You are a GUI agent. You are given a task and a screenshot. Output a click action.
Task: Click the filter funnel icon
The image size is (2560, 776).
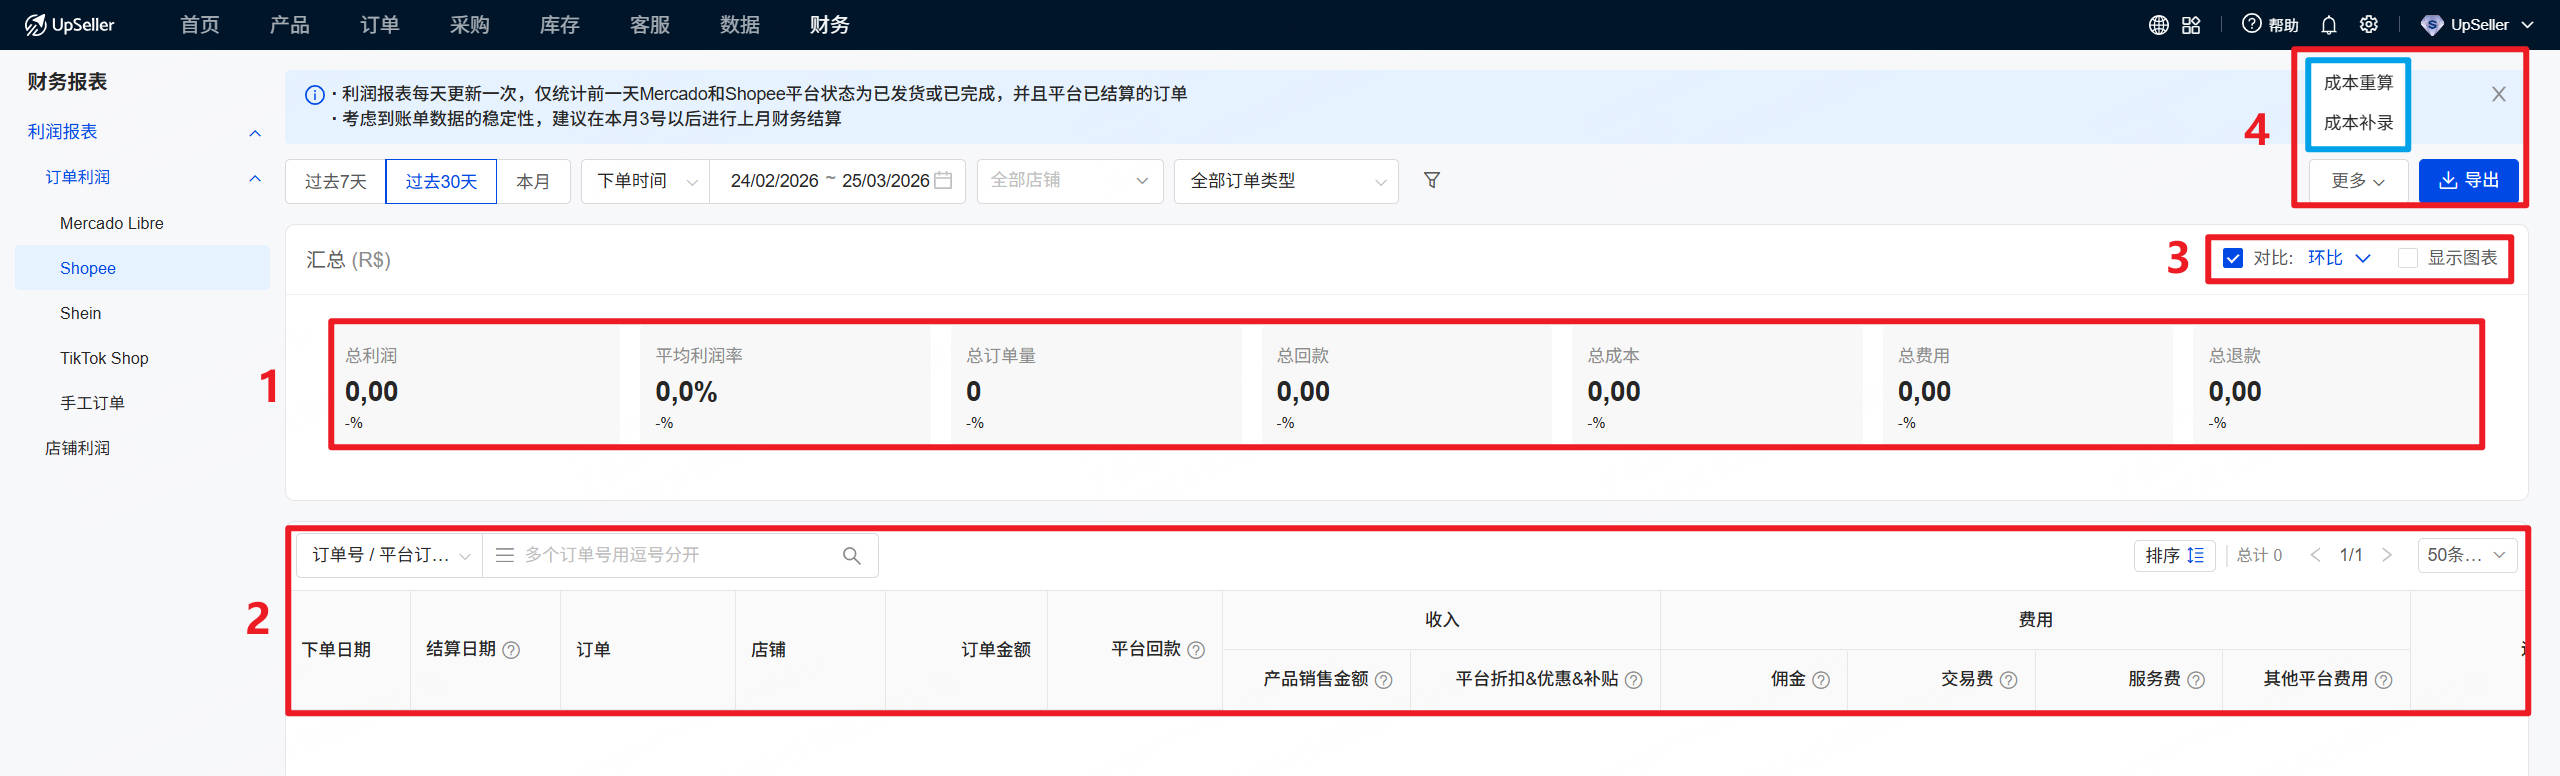click(x=1431, y=180)
